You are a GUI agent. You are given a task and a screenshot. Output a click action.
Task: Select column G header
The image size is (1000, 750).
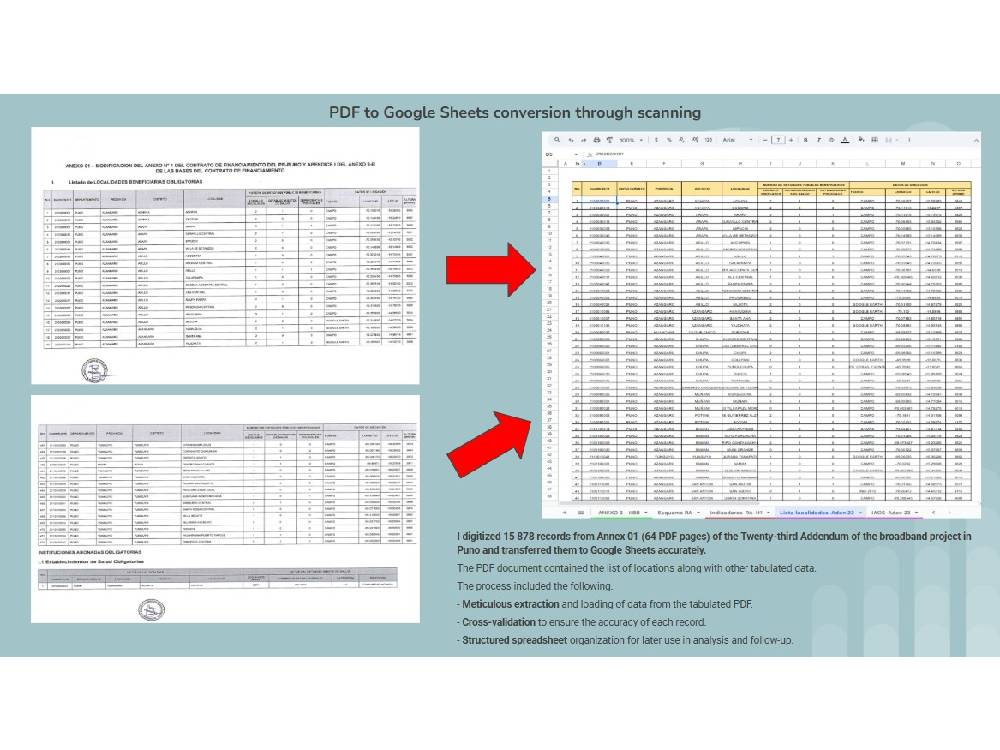(x=702, y=164)
